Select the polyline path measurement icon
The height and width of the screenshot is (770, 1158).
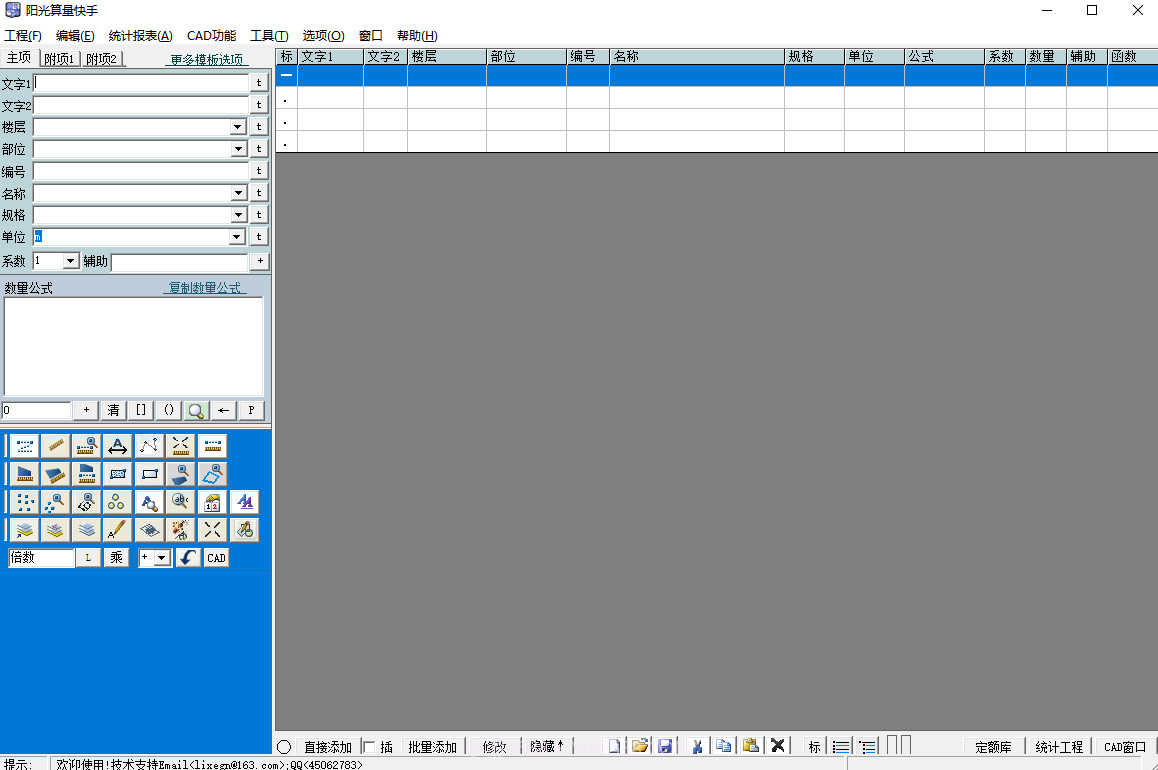[150, 446]
